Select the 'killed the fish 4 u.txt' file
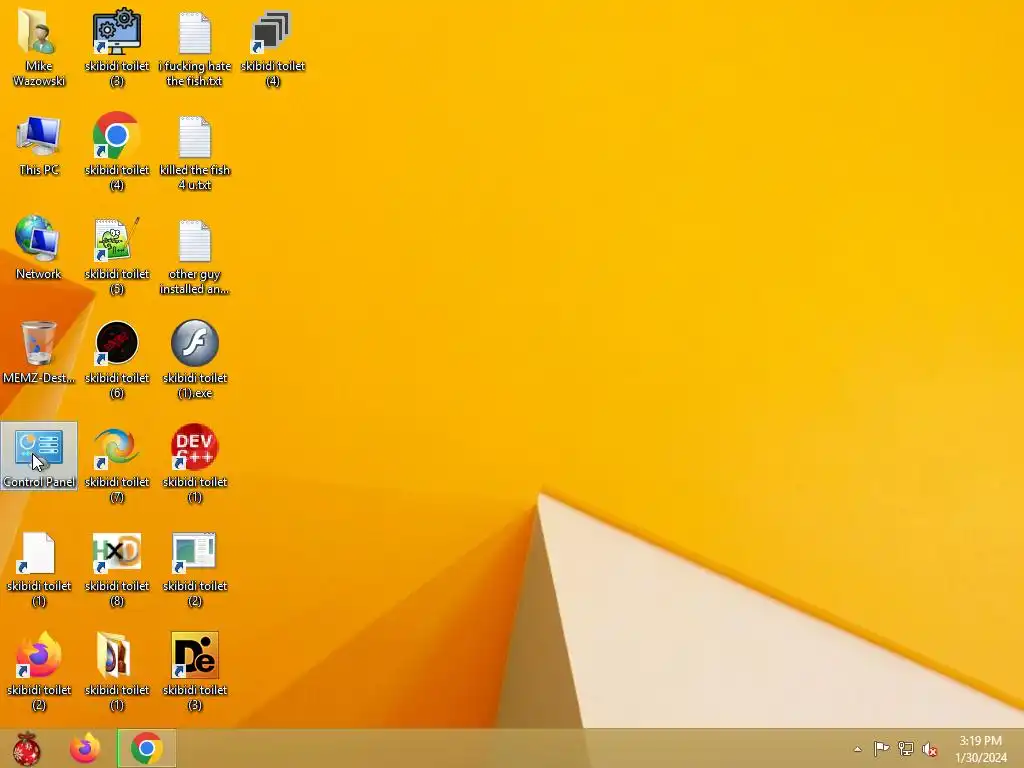Viewport: 1024px width, 768px height. click(x=195, y=153)
